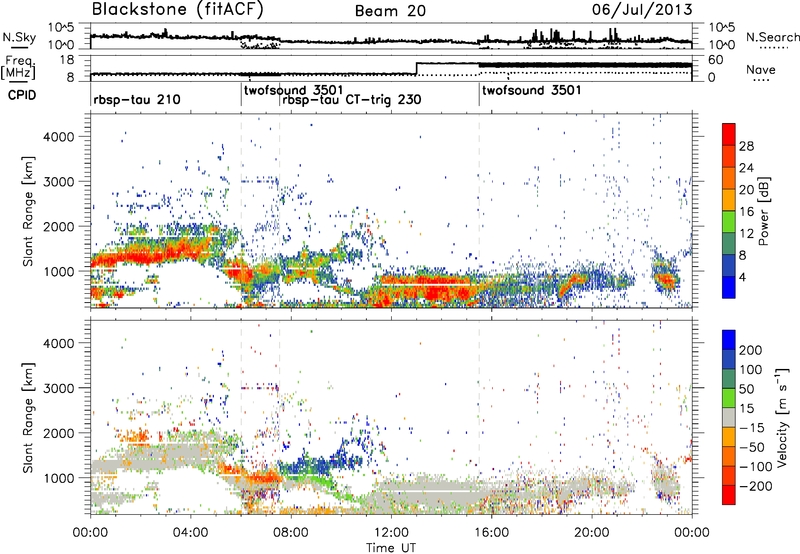
Task: Click the '-50' tick on the Velocity colorbar
Action: click(x=752, y=447)
